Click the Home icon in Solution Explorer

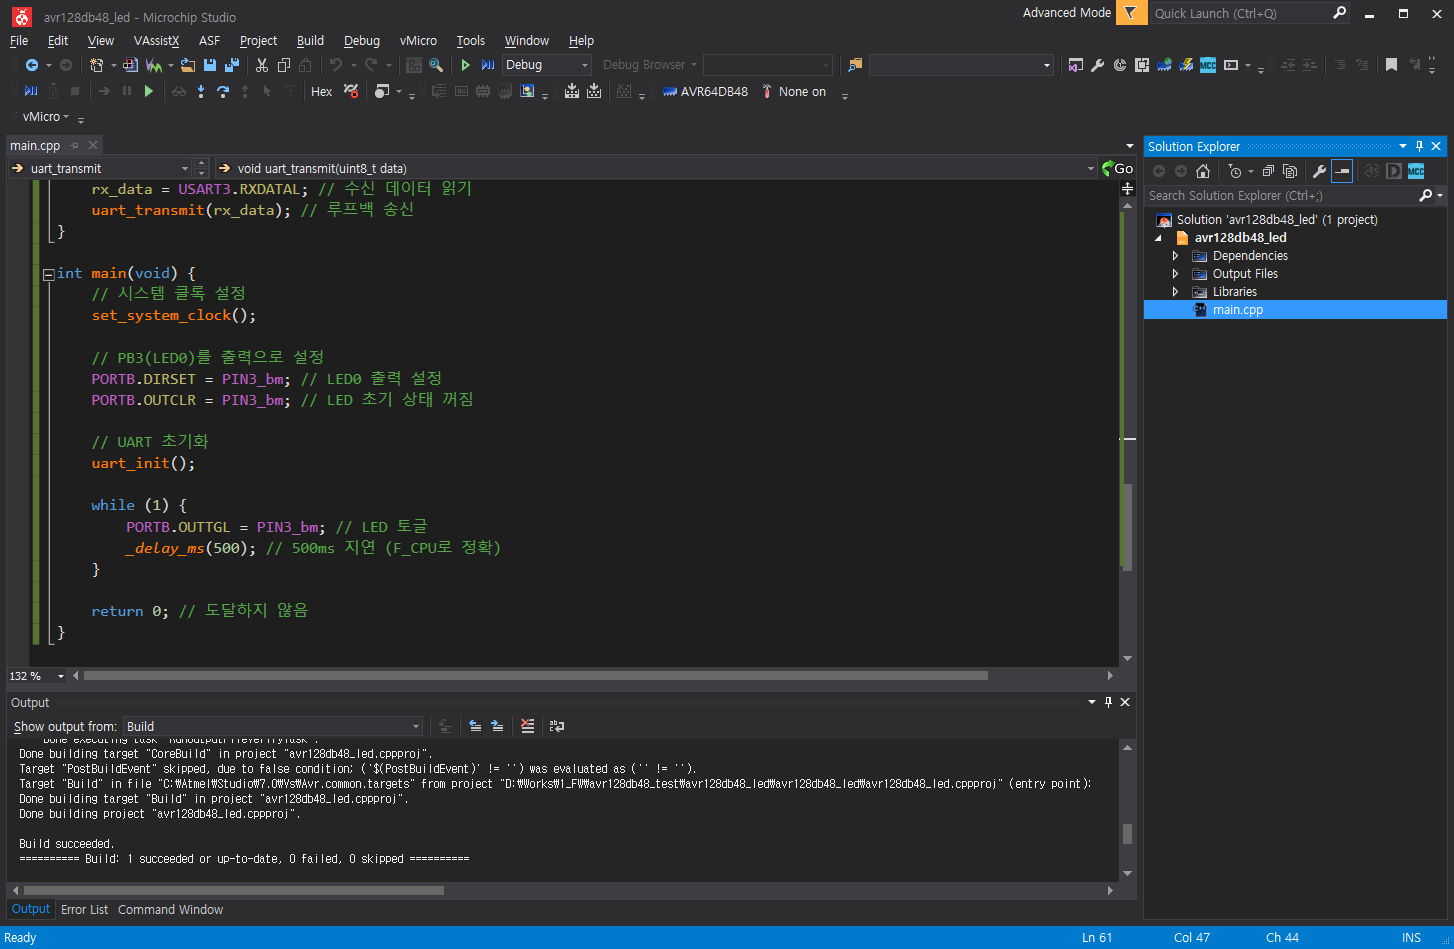1203,171
